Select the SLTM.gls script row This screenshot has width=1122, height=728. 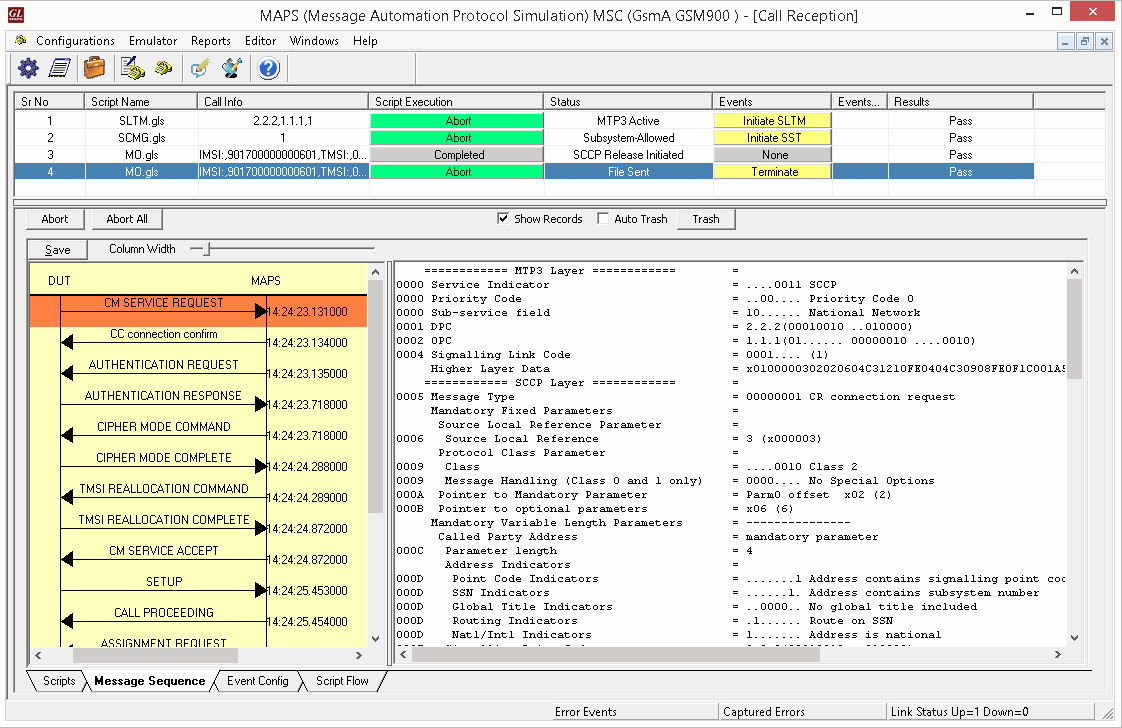(524, 121)
